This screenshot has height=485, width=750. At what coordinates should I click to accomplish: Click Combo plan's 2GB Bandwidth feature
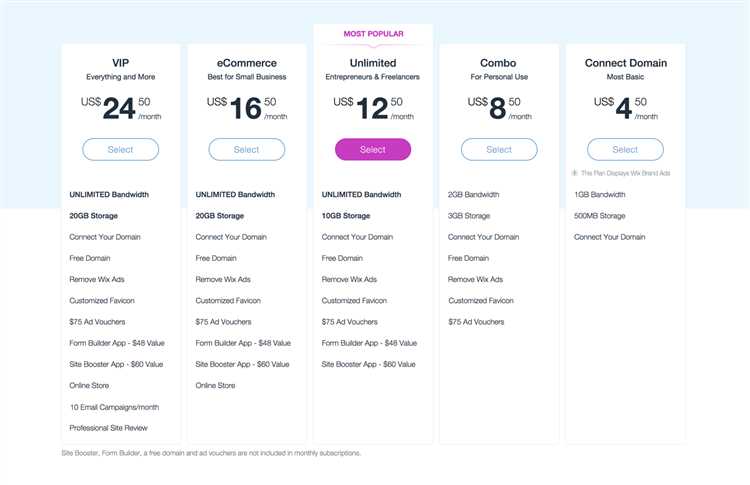(x=474, y=195)
